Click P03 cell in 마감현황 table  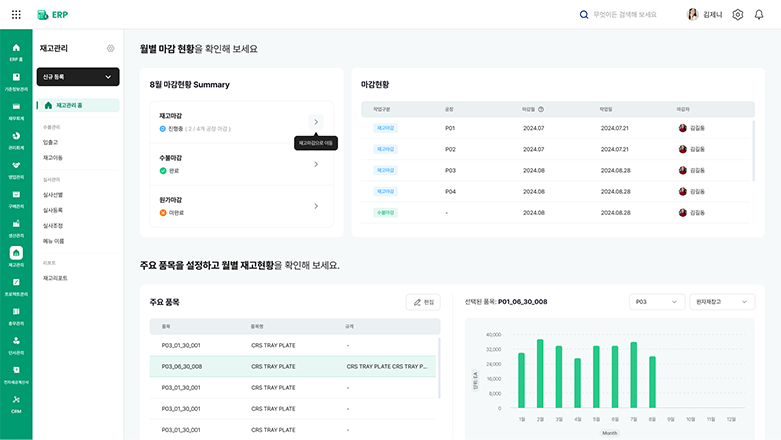450,170
